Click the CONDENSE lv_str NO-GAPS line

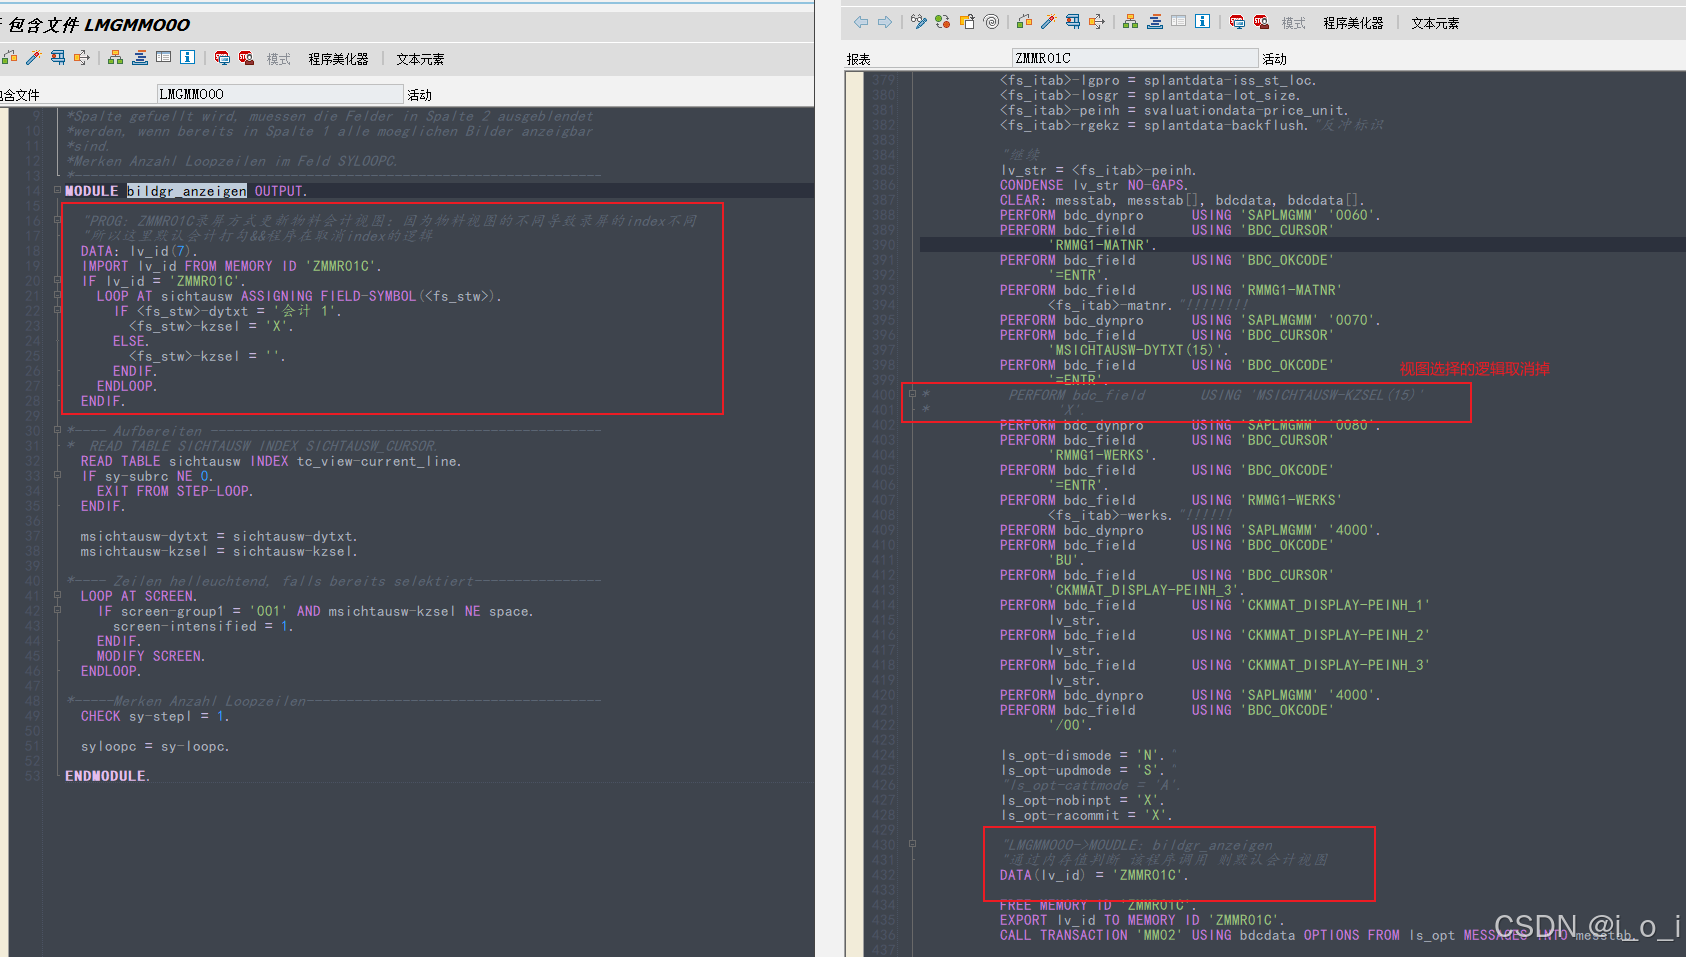pos(1094,185)
